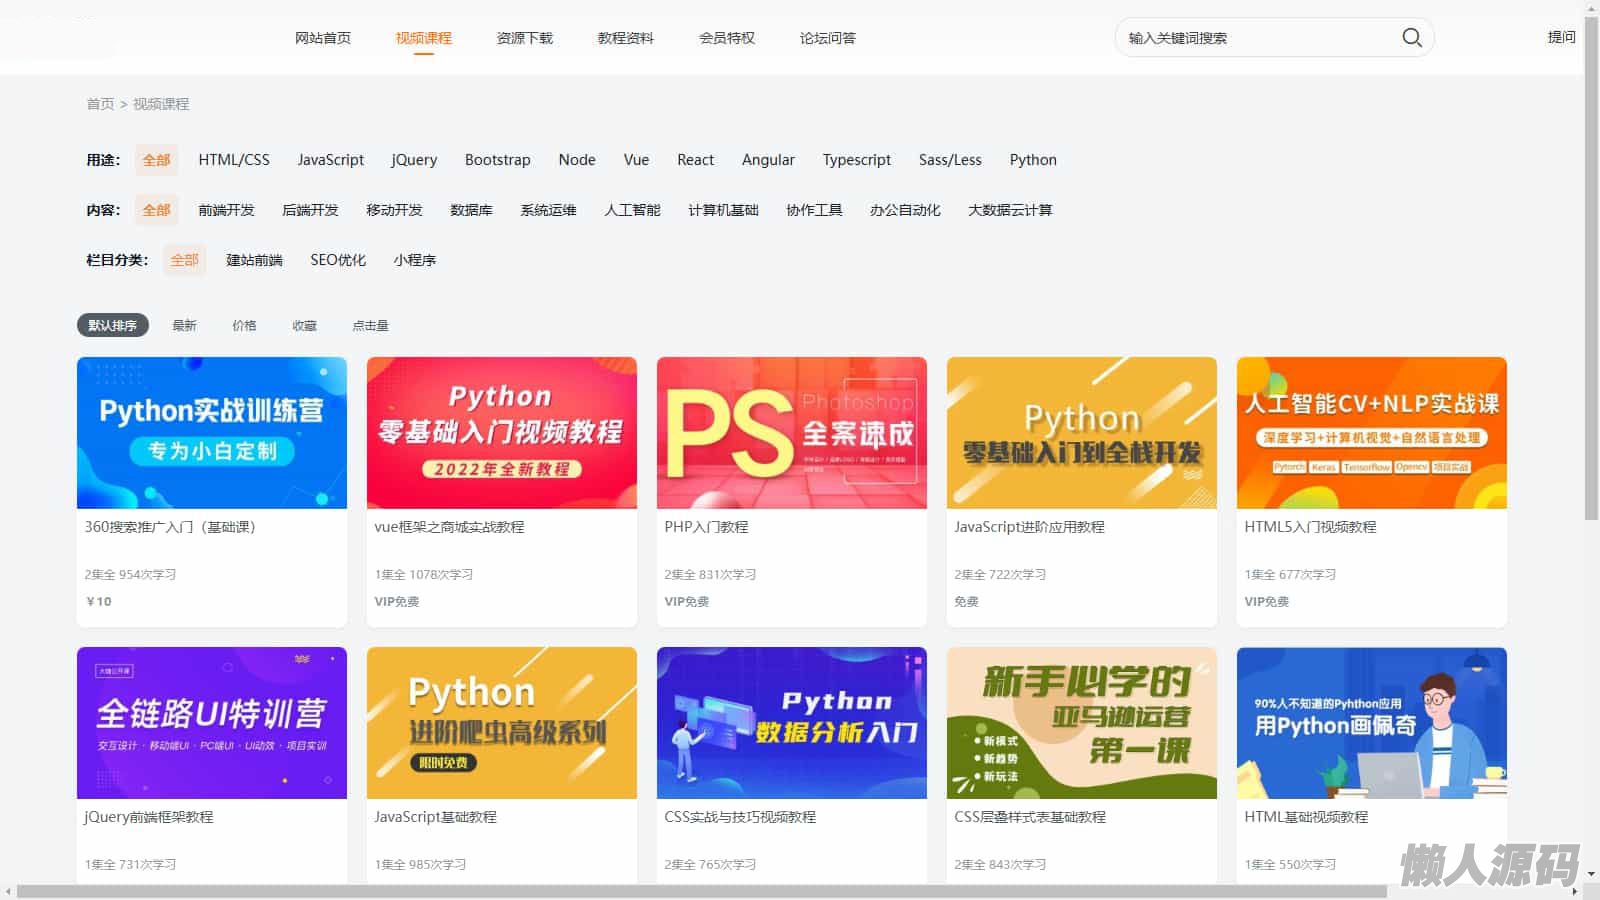This screenshot has width=1600, height=900.
Task: Sort courses by 最新
Action: pyautogui.click(x=184, y=325)
